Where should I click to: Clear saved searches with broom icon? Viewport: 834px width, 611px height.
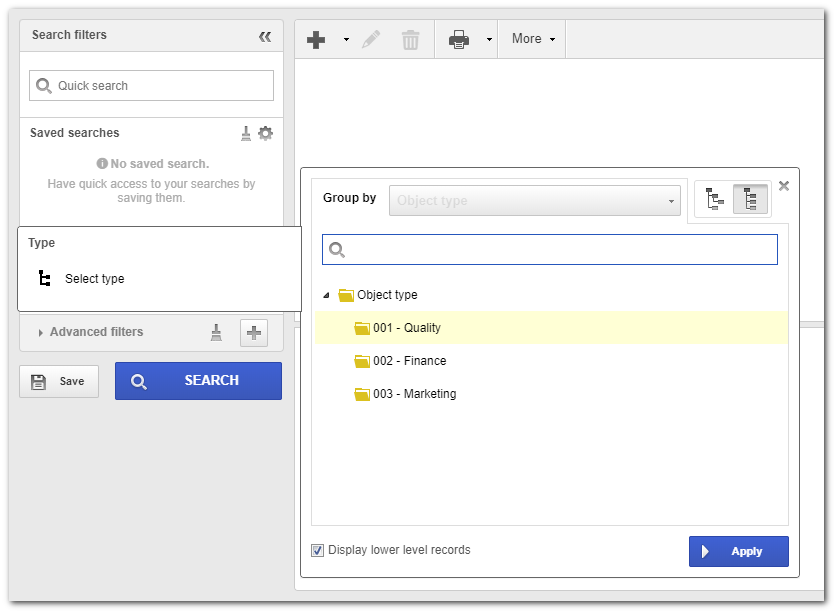tap(246, 133)
